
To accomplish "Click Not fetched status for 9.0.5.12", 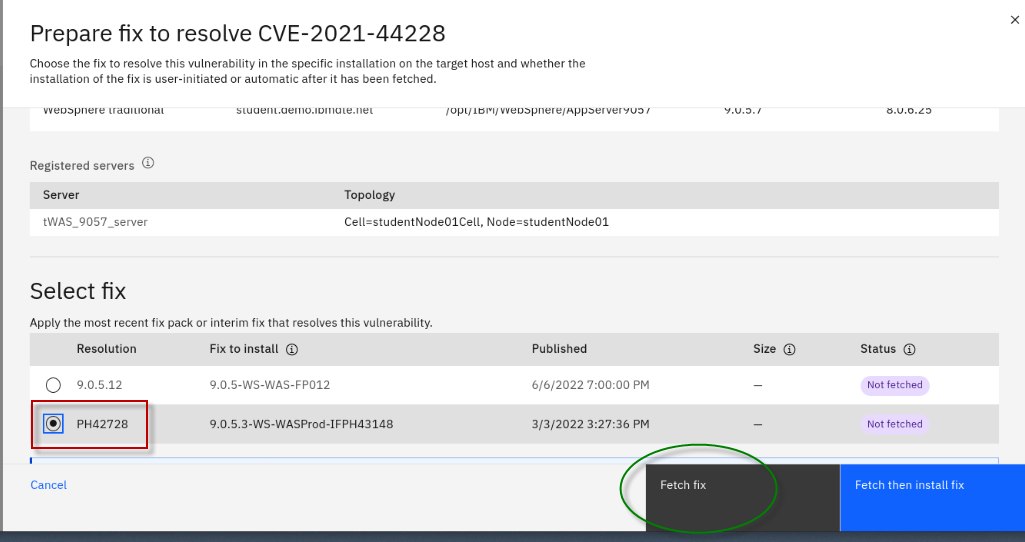I will [x=894, y=385].
